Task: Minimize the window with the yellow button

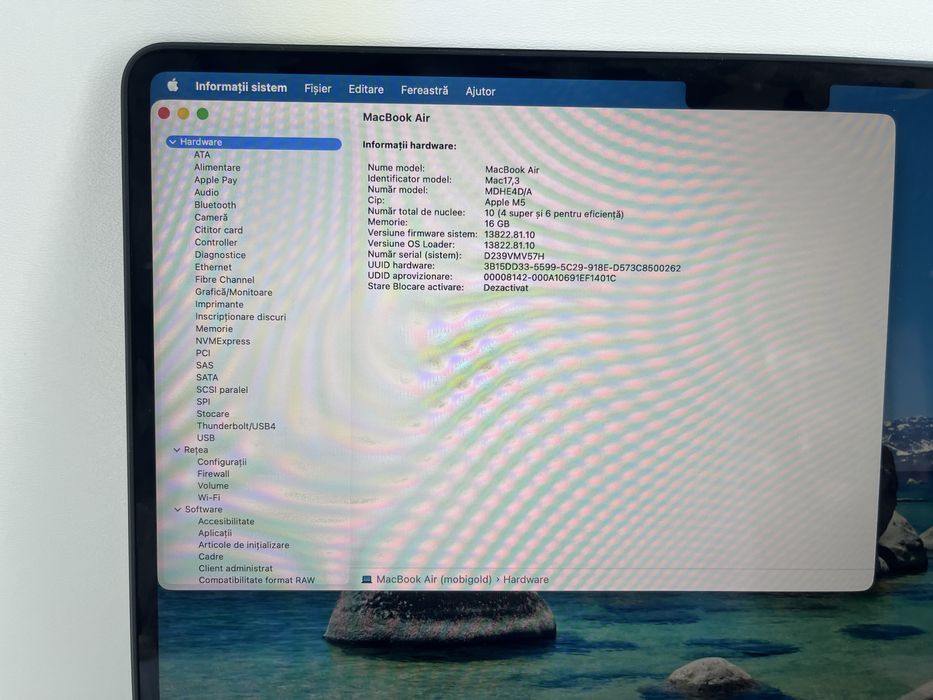Action: point(183,113)
